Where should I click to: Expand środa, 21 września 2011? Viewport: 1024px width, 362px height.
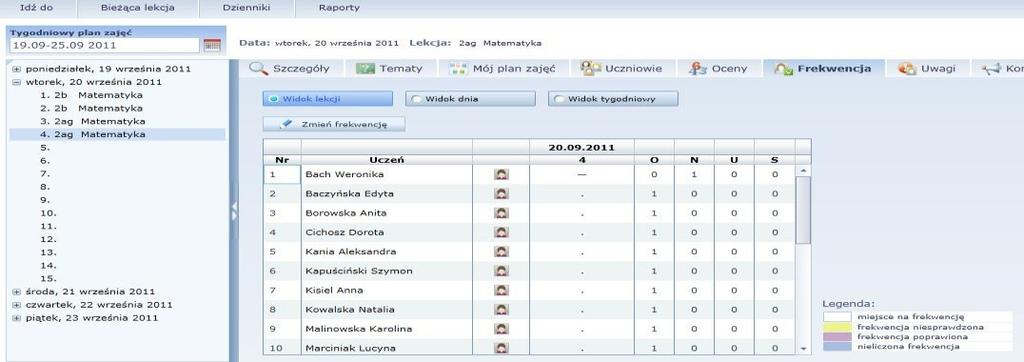pos(17,291)
